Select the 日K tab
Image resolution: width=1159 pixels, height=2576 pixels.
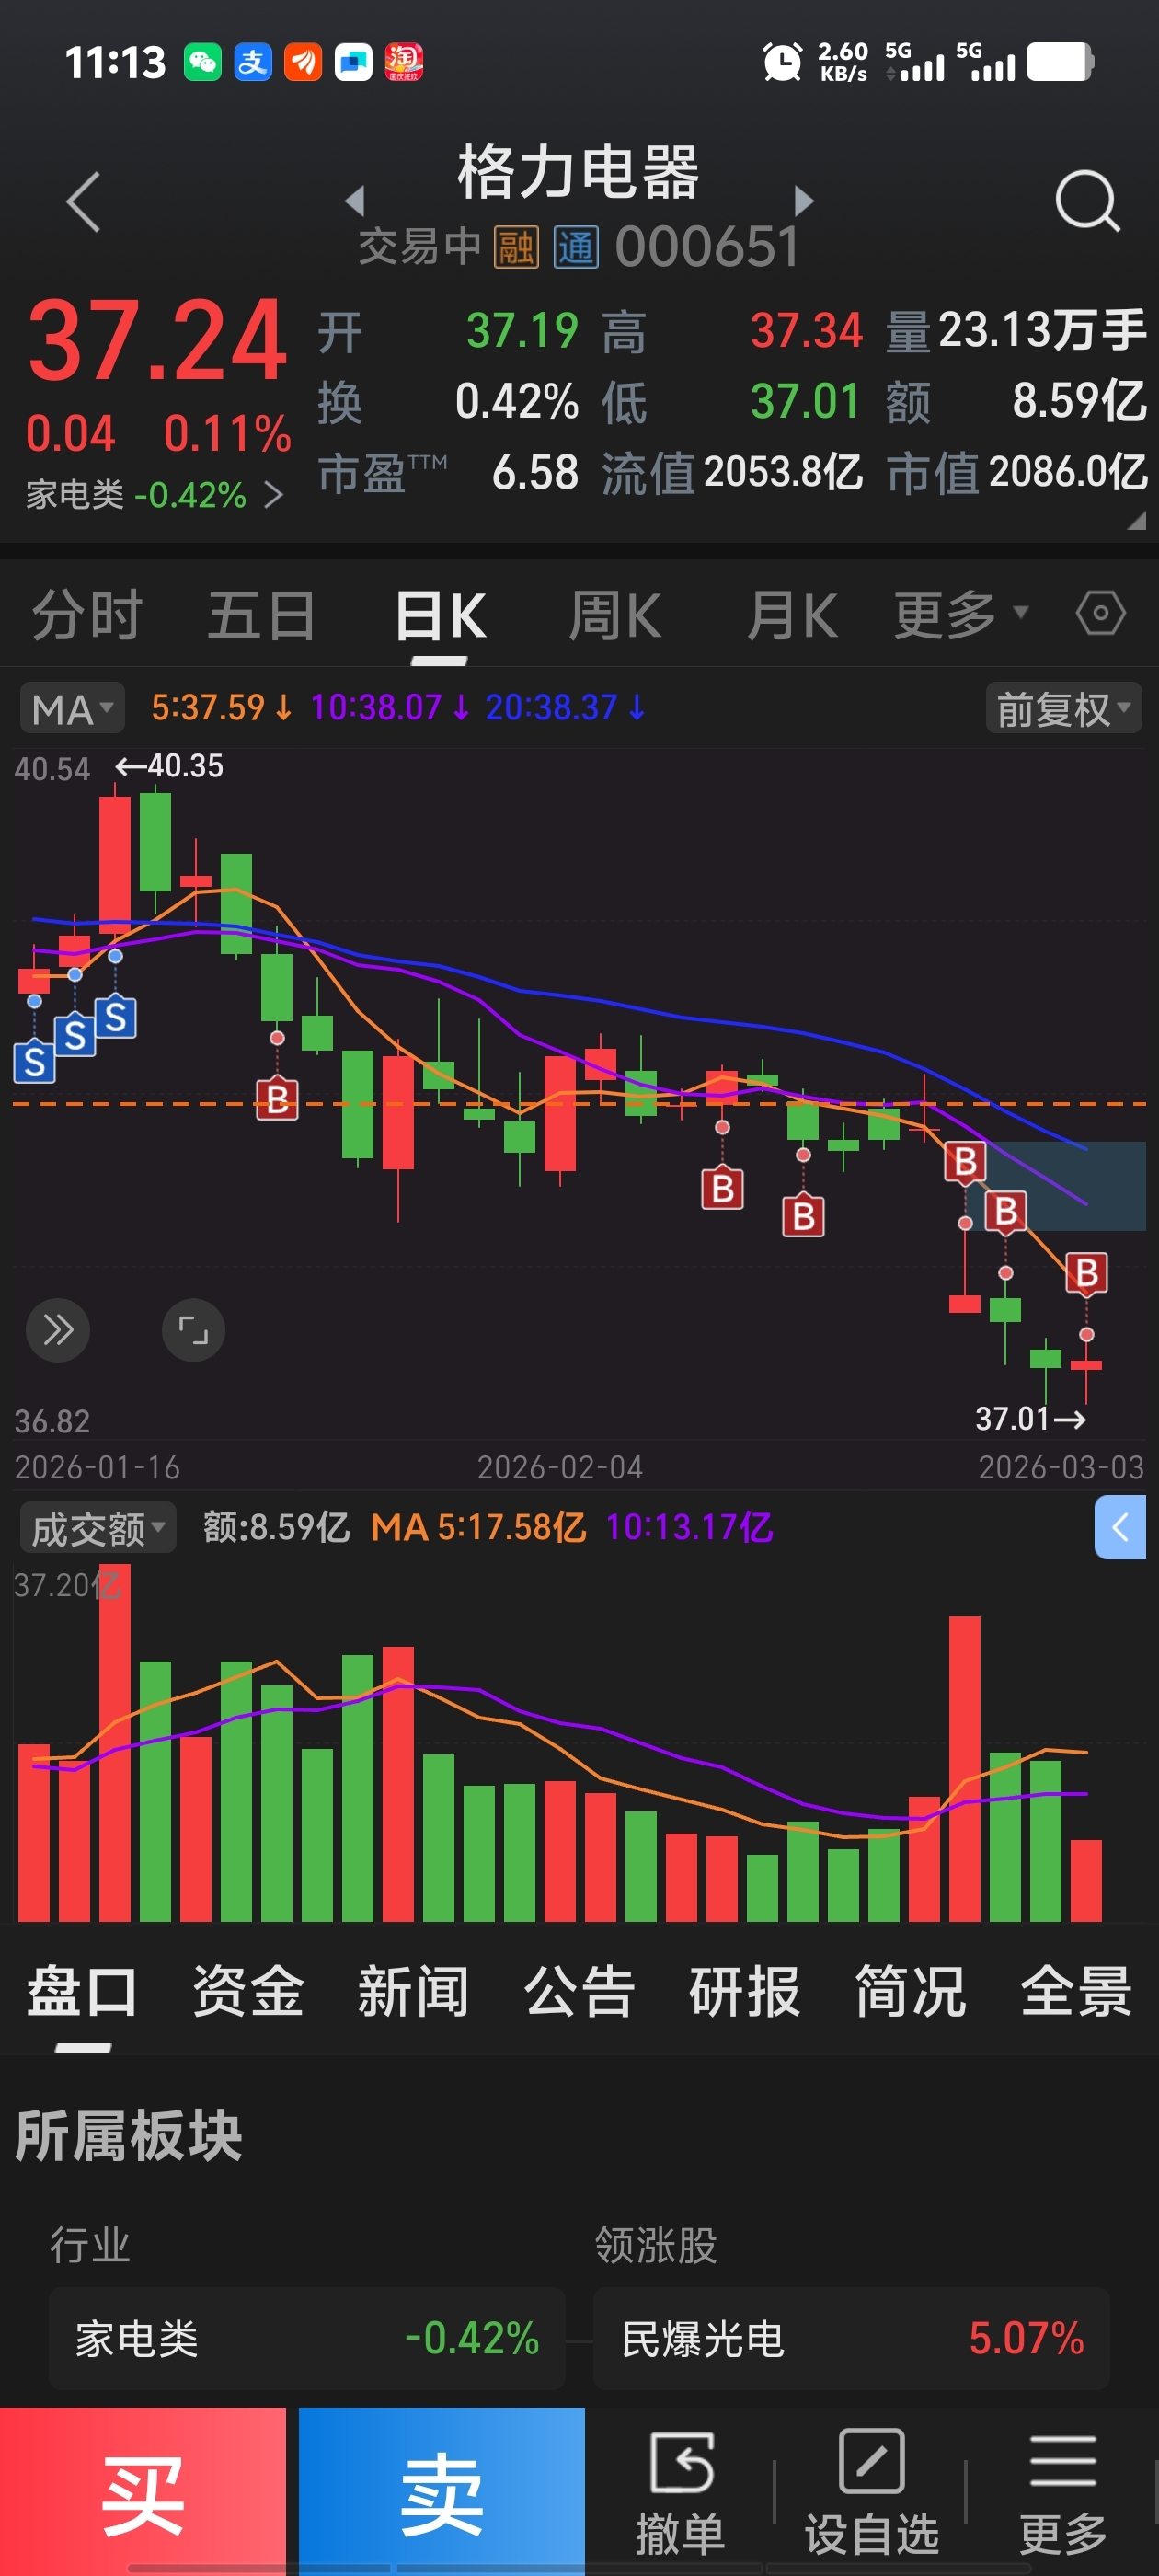441,614
